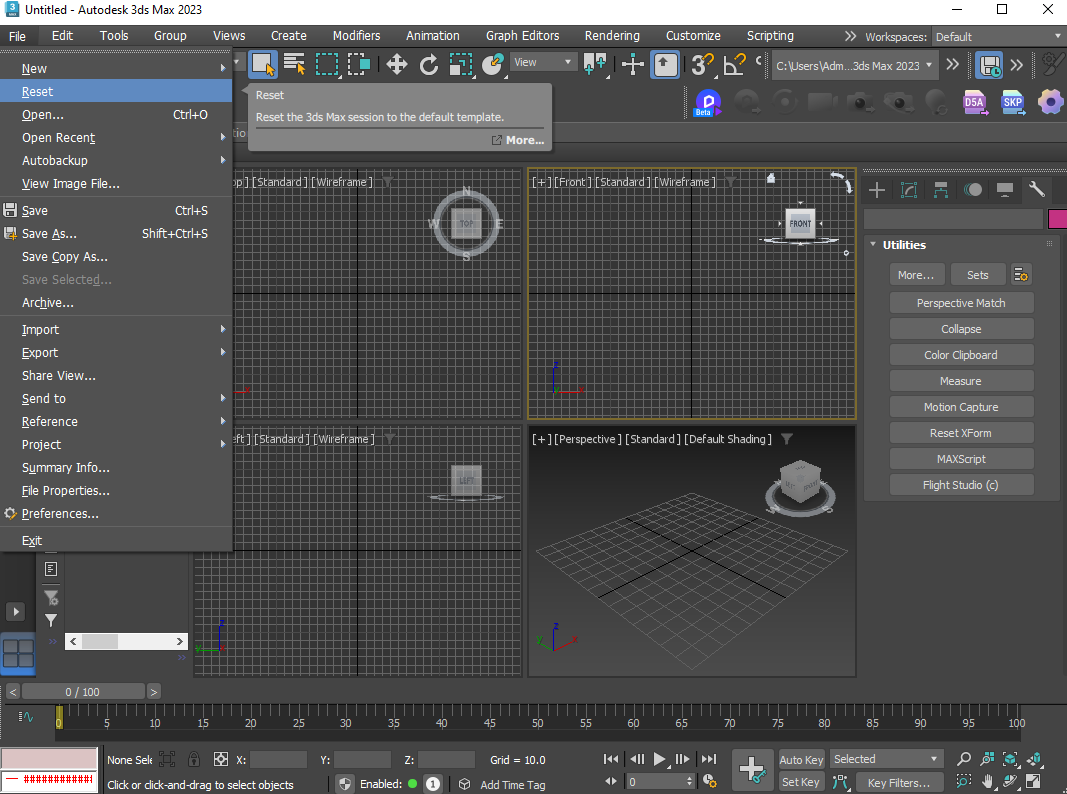This screenshot has width=1067, height=794.
Task: Choose the Rectangular Selection Region tool
Action: 327,65
